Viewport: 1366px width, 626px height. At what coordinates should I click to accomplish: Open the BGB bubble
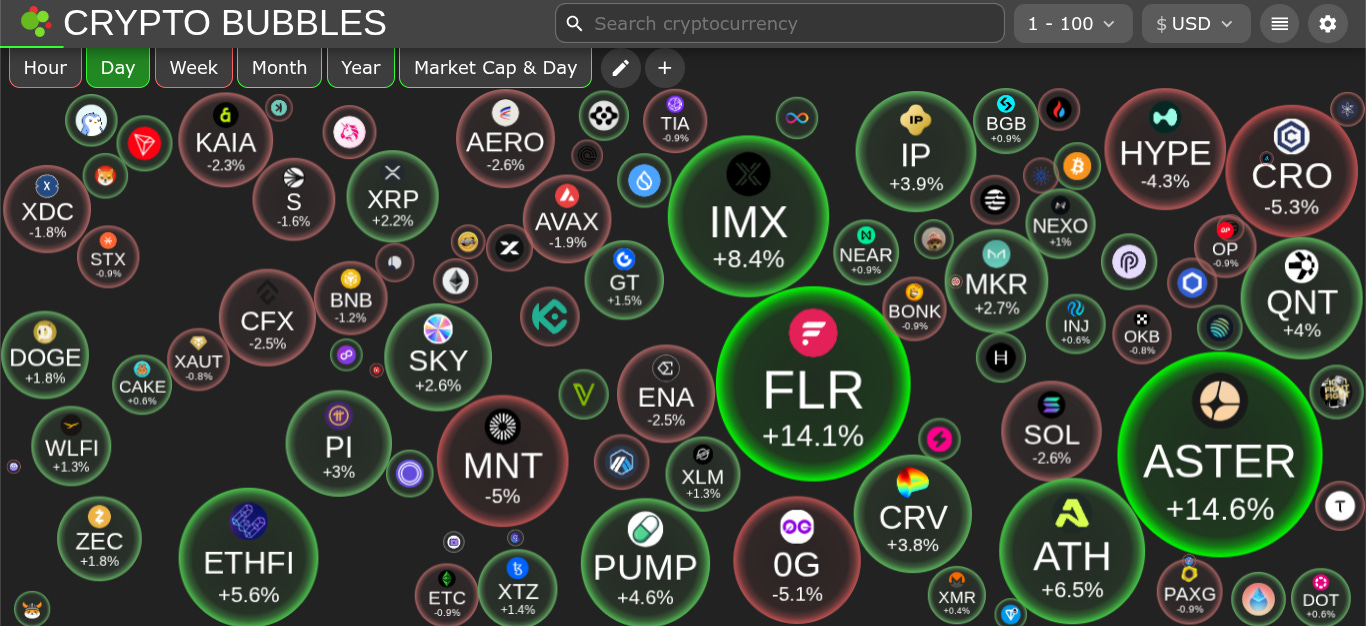[x=1006, y=121]
